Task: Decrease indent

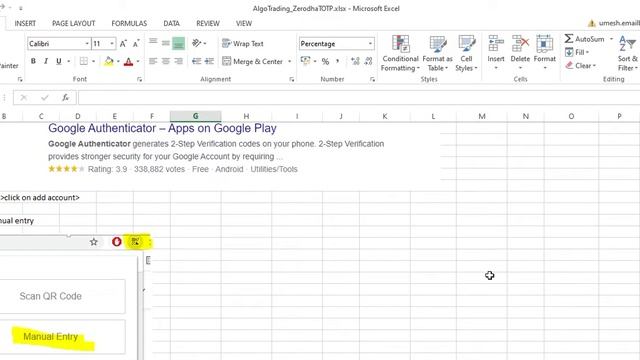Action: pyautogui.click(x=197, y=61)
